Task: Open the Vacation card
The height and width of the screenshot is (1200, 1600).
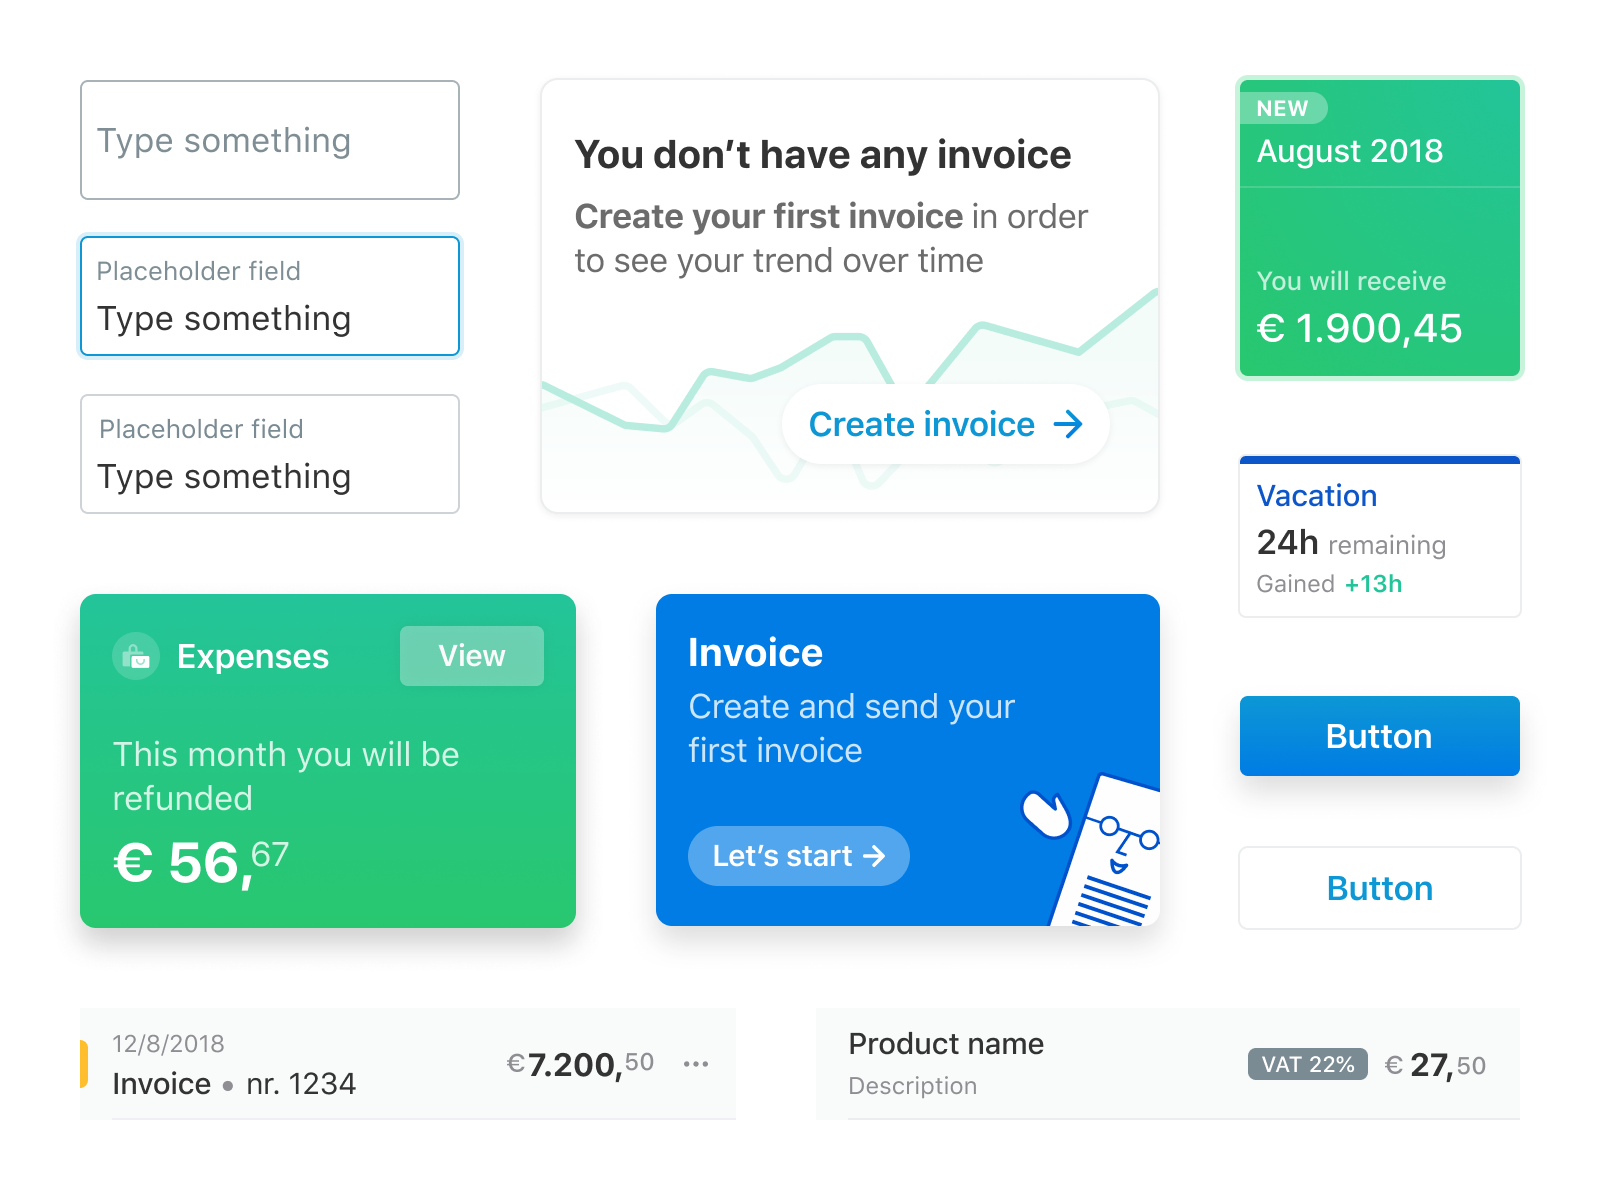Action: click(x=1379, y=537)
